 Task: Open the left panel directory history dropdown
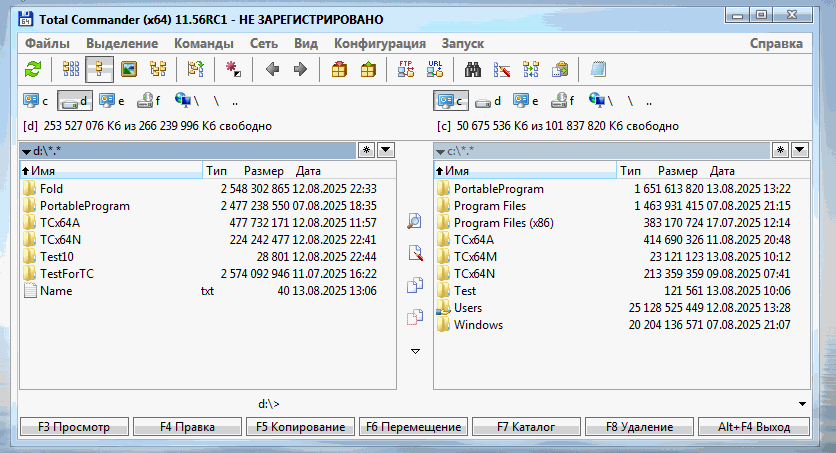386,151
